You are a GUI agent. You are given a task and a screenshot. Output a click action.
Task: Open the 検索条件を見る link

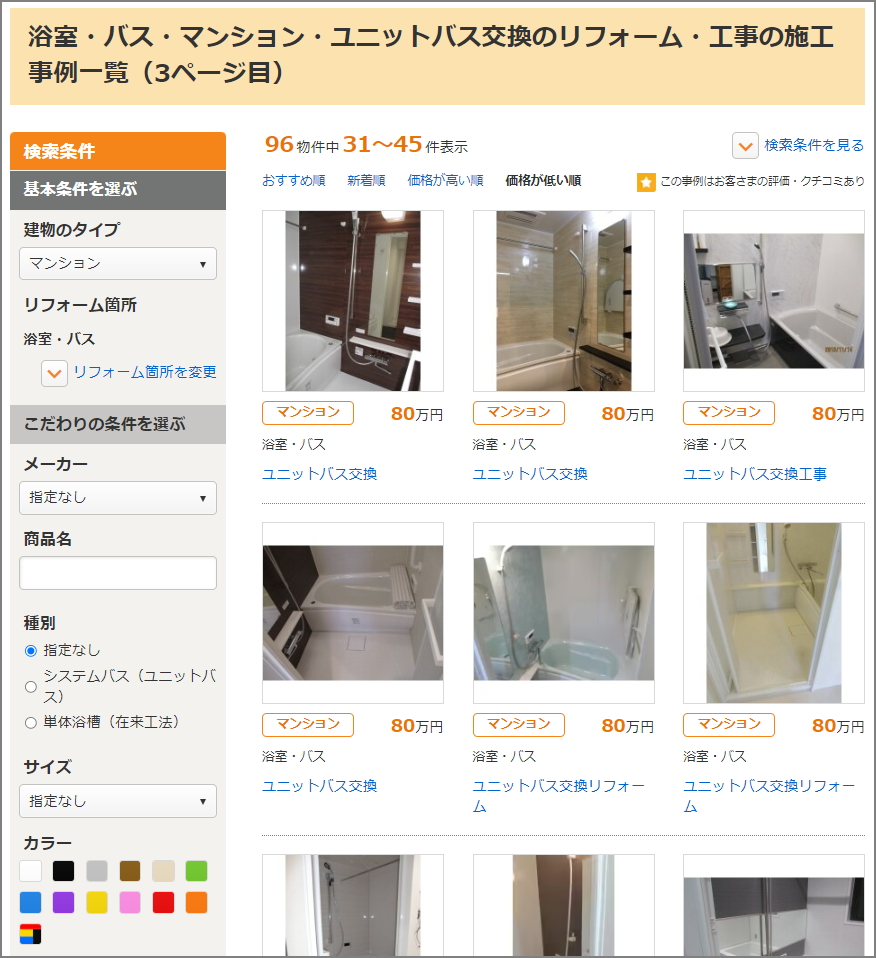click(x=814, y=145)
